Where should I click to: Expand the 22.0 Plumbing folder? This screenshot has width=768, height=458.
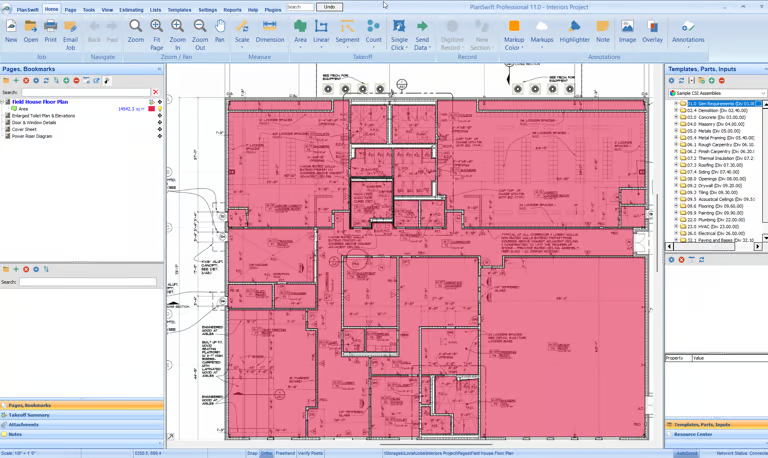676,220
